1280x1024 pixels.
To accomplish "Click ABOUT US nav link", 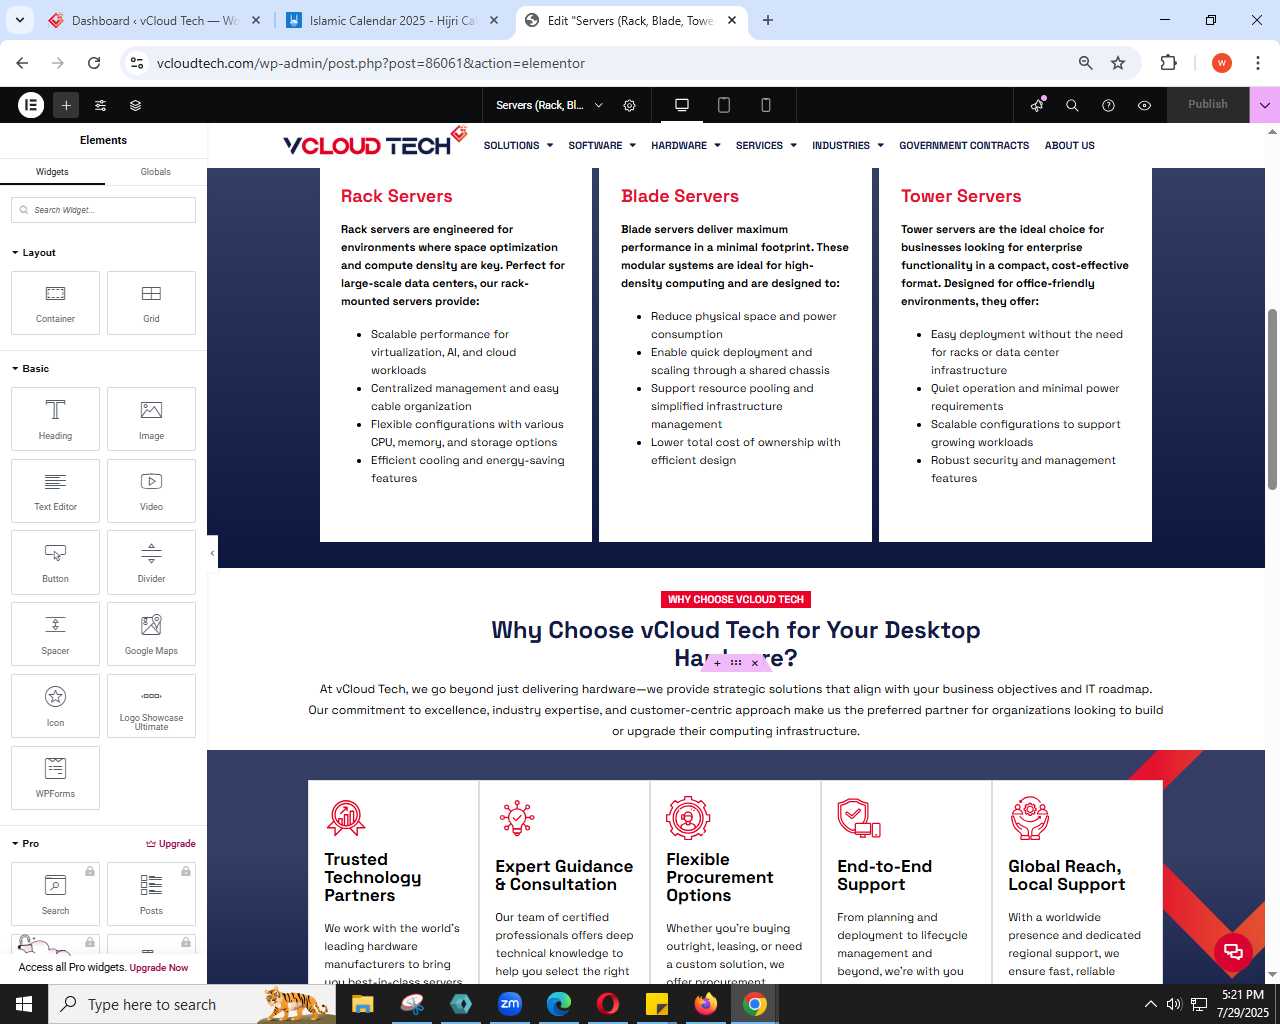I will pyautogui.click(x=1070, y=146).
